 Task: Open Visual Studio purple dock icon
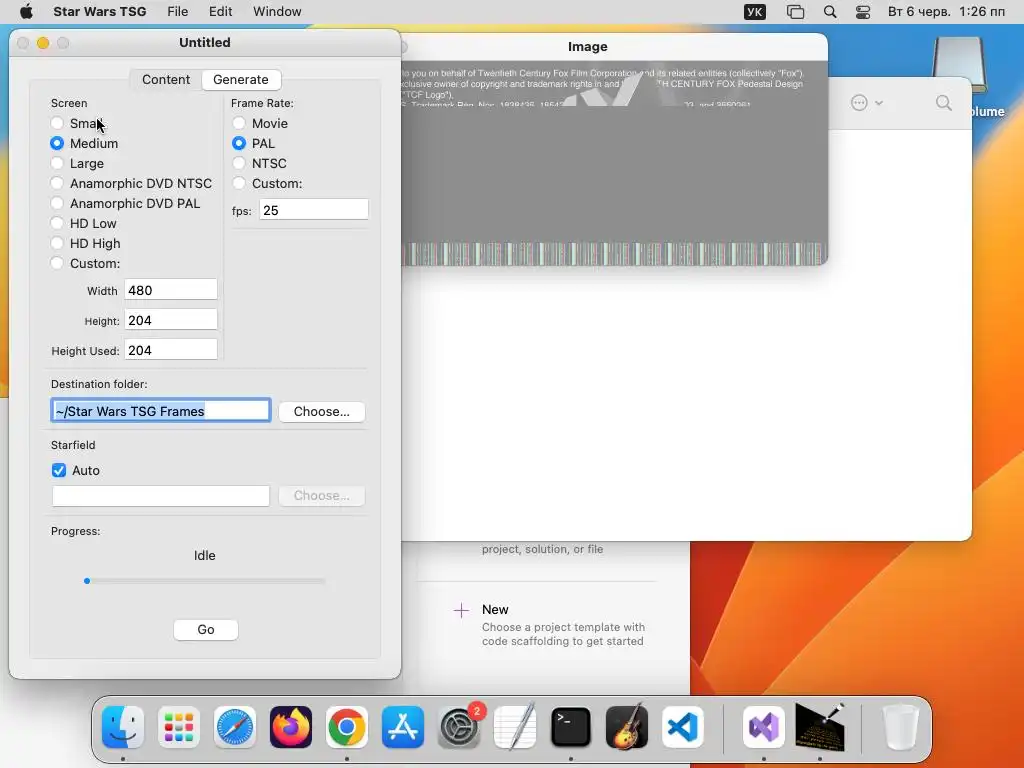[763, 727]
